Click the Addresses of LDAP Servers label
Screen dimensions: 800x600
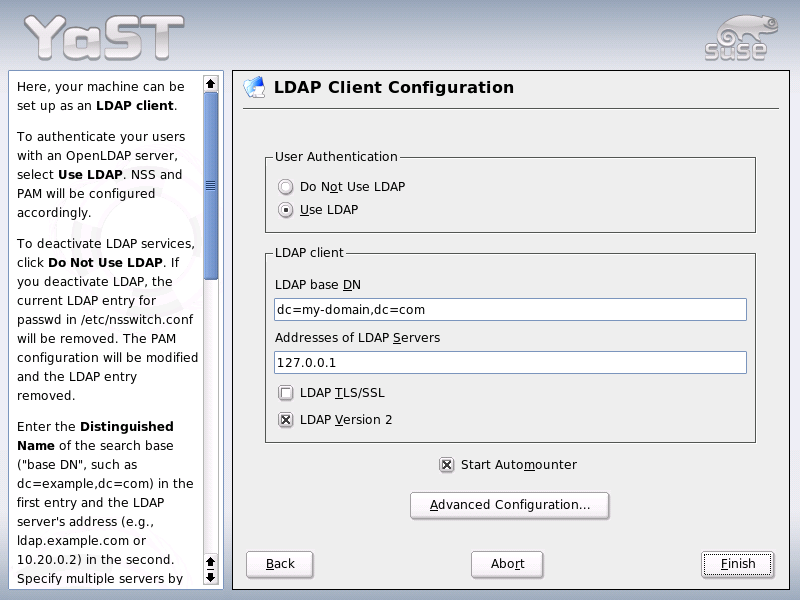point(358,338)
